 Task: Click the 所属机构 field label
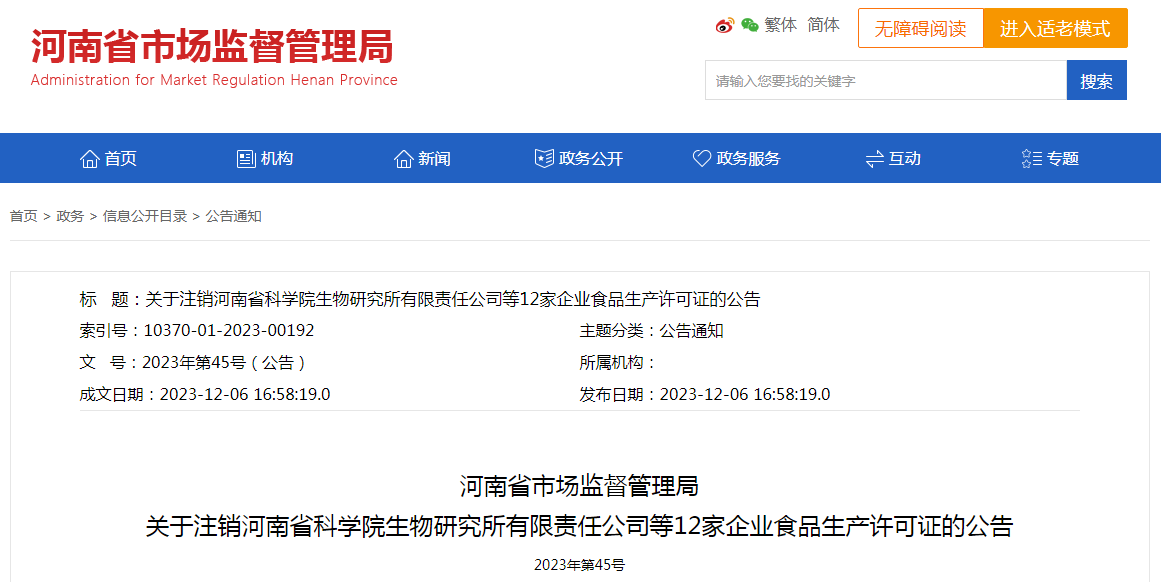618,362
